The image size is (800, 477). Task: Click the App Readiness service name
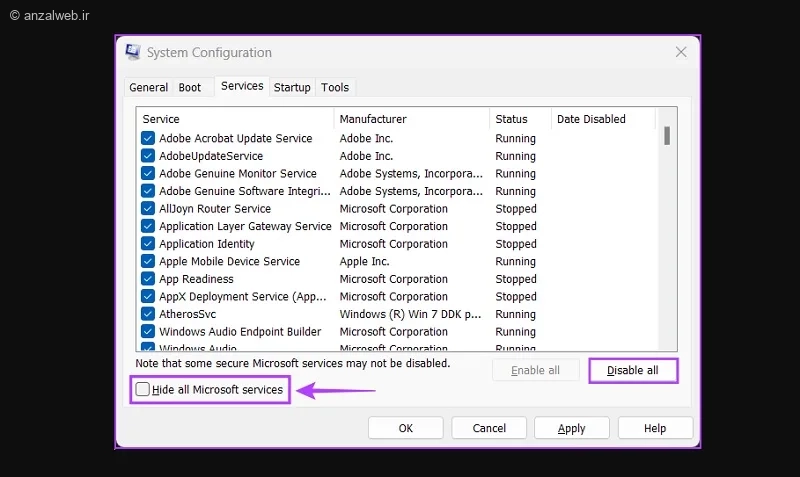(x=196, y=279)
